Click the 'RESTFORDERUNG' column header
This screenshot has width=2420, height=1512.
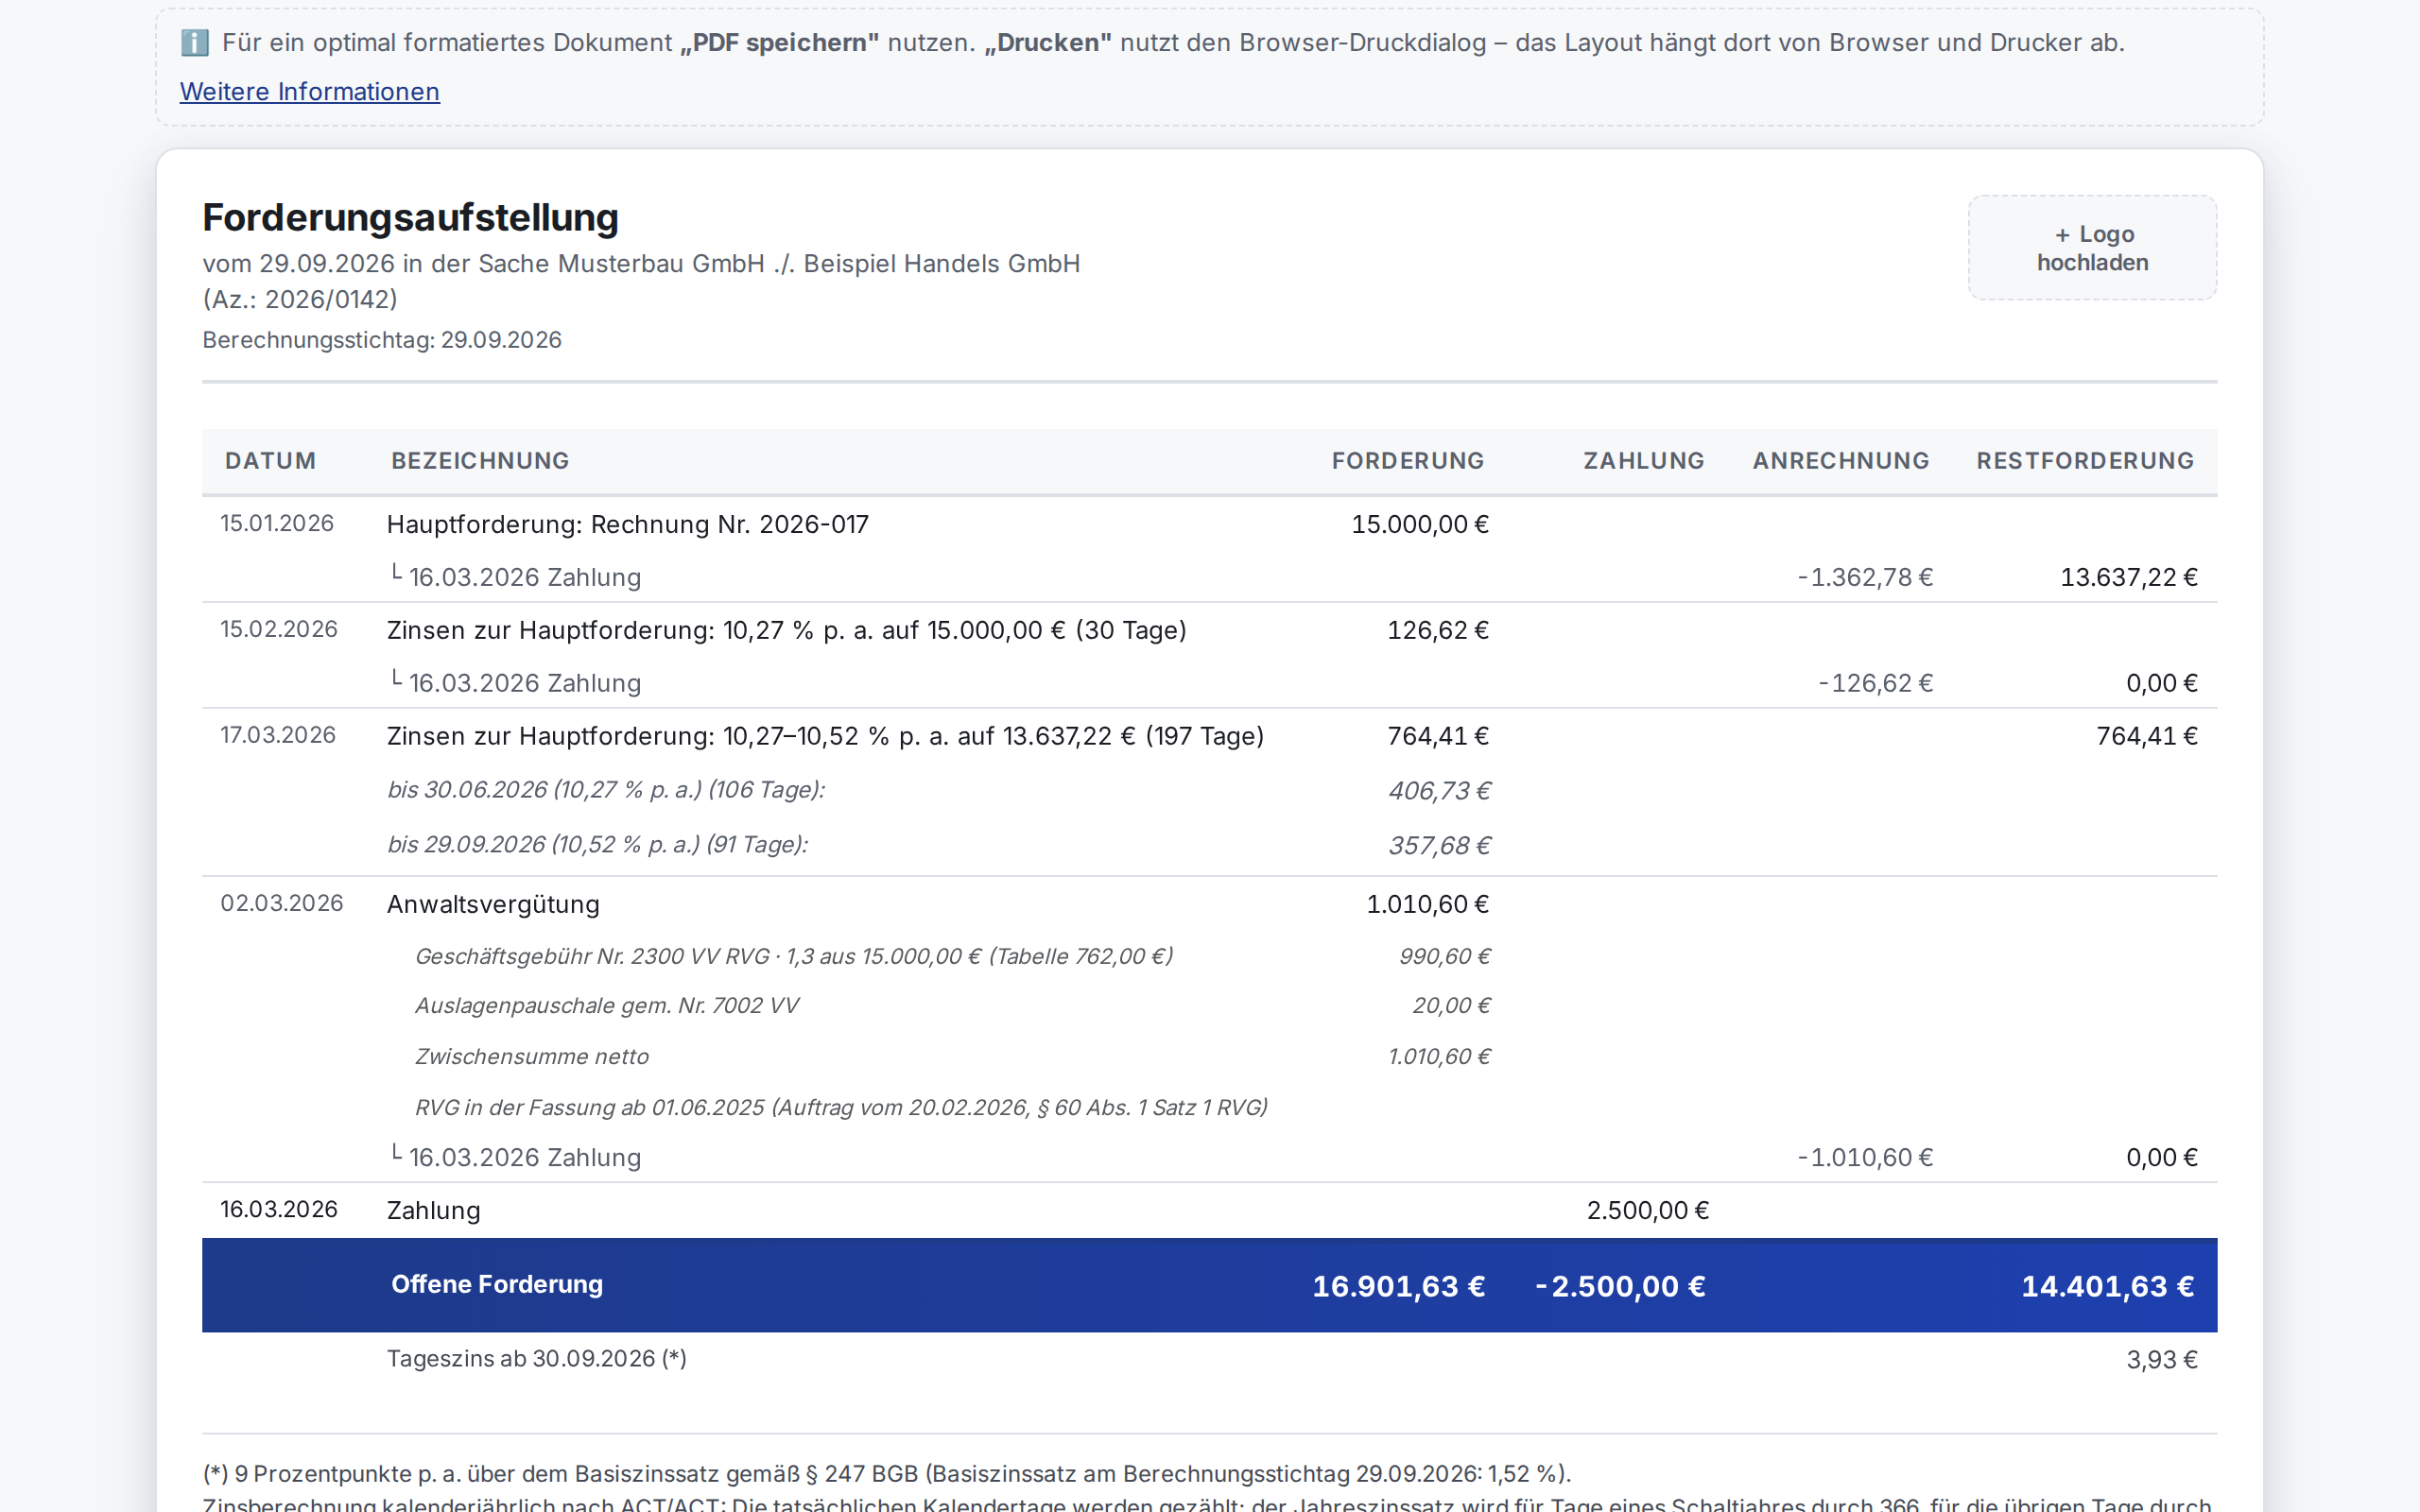pos(2085,461)
